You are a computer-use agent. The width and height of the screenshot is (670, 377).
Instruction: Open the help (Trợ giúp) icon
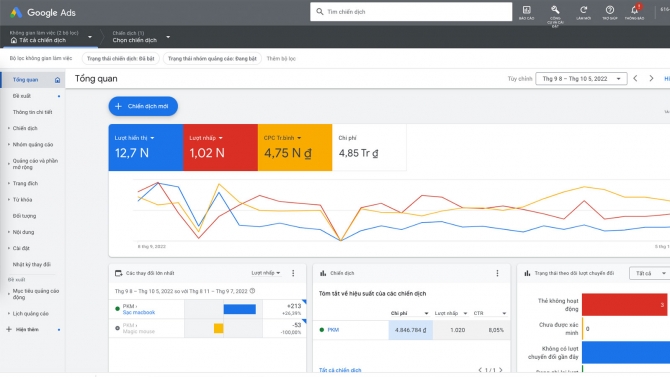point(610,9)
